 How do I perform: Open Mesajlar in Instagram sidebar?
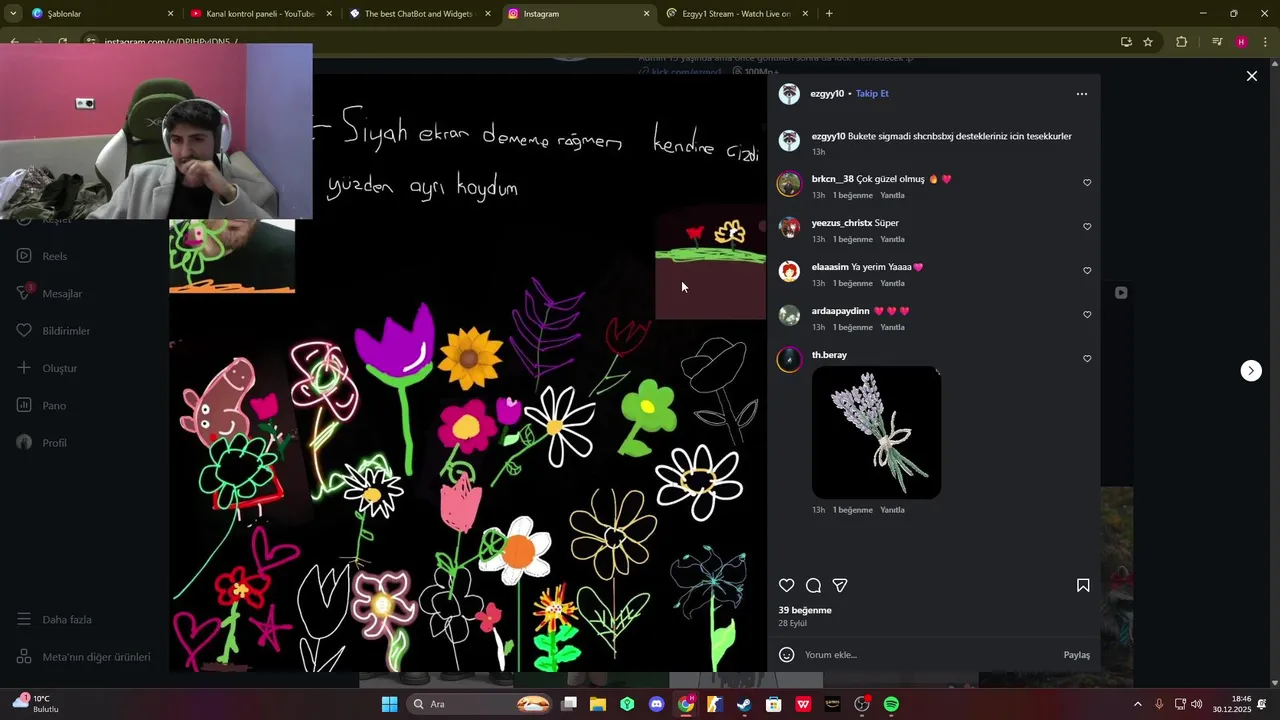pyautogui.click(x=49, y=294)
